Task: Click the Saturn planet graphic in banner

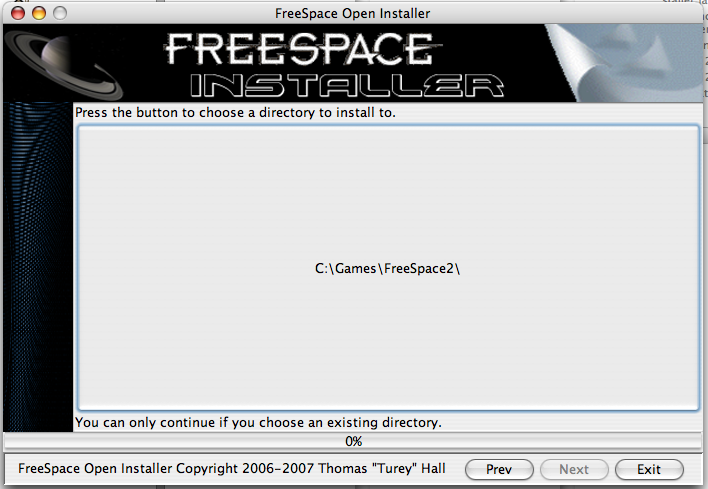Action: click(65, 65)
